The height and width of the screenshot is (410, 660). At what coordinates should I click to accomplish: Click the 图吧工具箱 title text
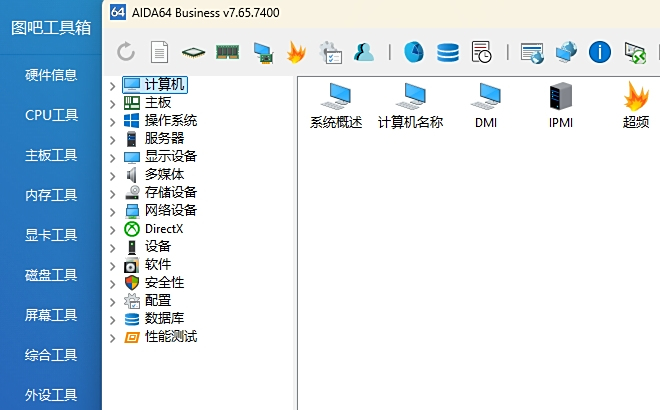pos(51,28)
